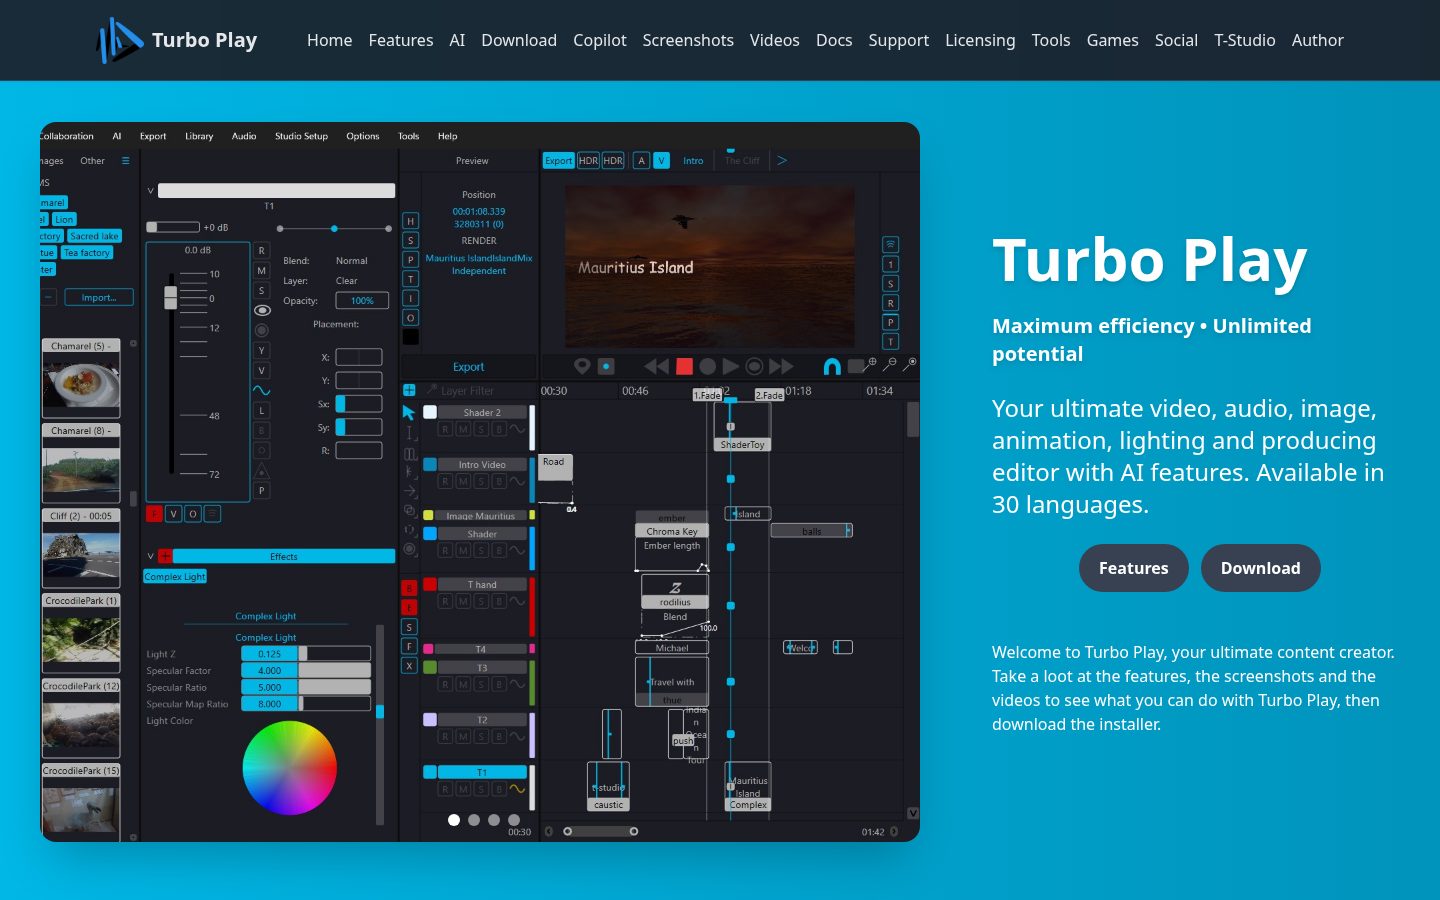Viewport: 1440px width, 900px height.
Task: Open the Layer Clear dropdown
Action: pyautogui.click(x=347, y=280)
